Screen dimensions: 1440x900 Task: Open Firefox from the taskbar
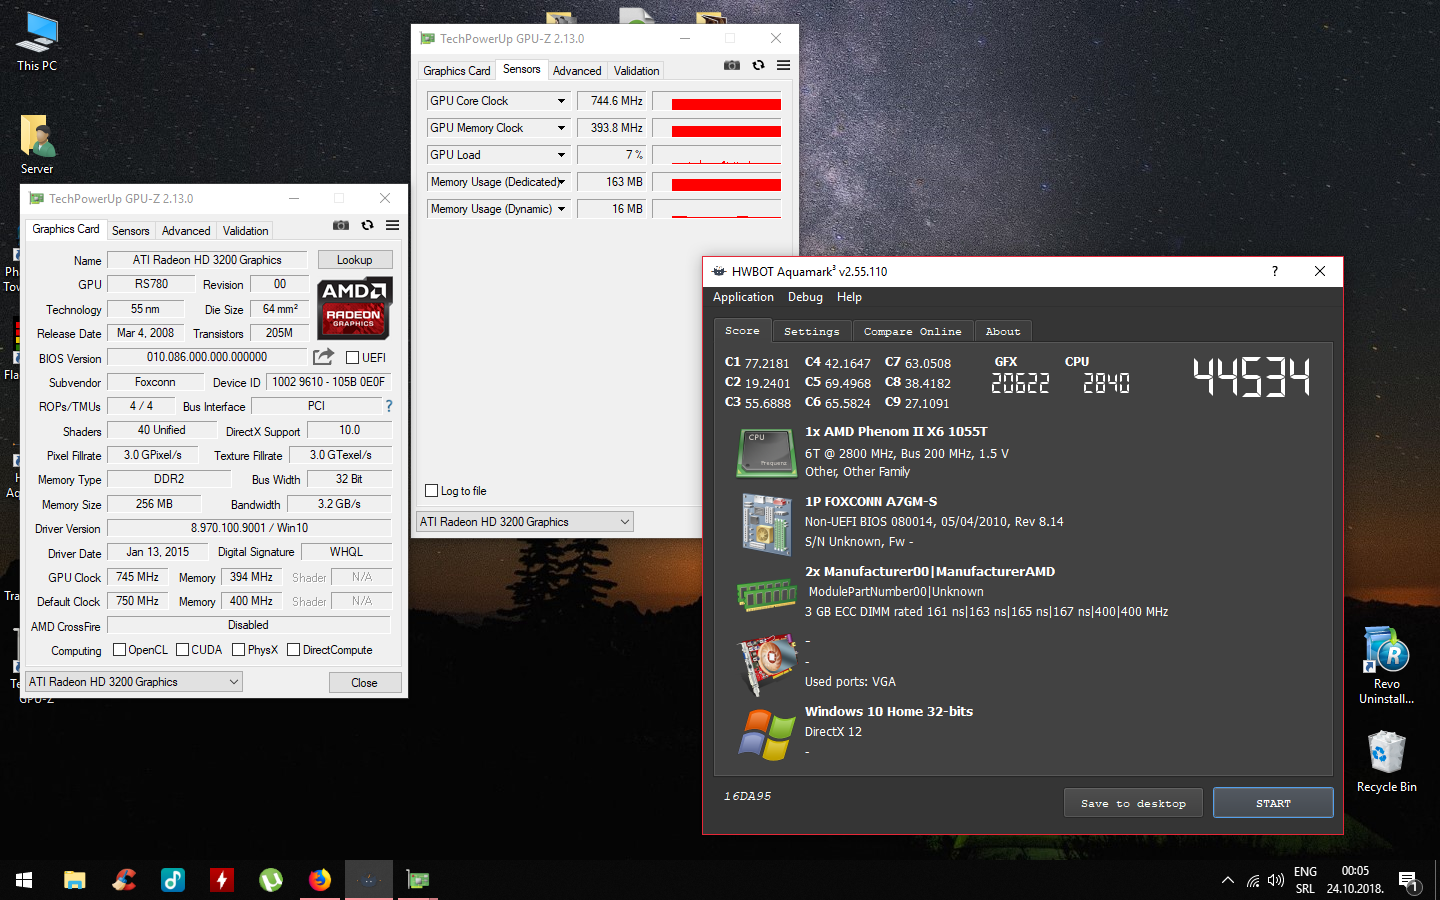[x=320, y=880]
